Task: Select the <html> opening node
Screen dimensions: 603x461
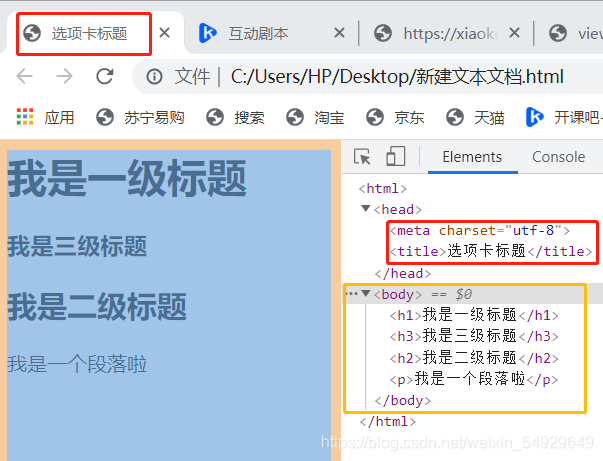Action: tap(383, 188)
